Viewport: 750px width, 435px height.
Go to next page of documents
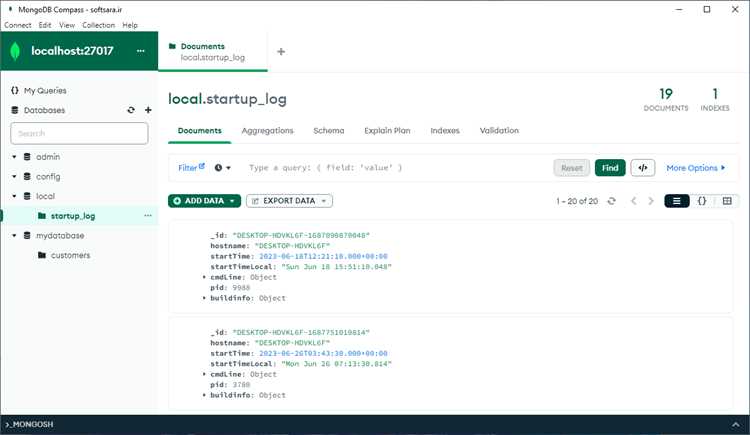651,201
